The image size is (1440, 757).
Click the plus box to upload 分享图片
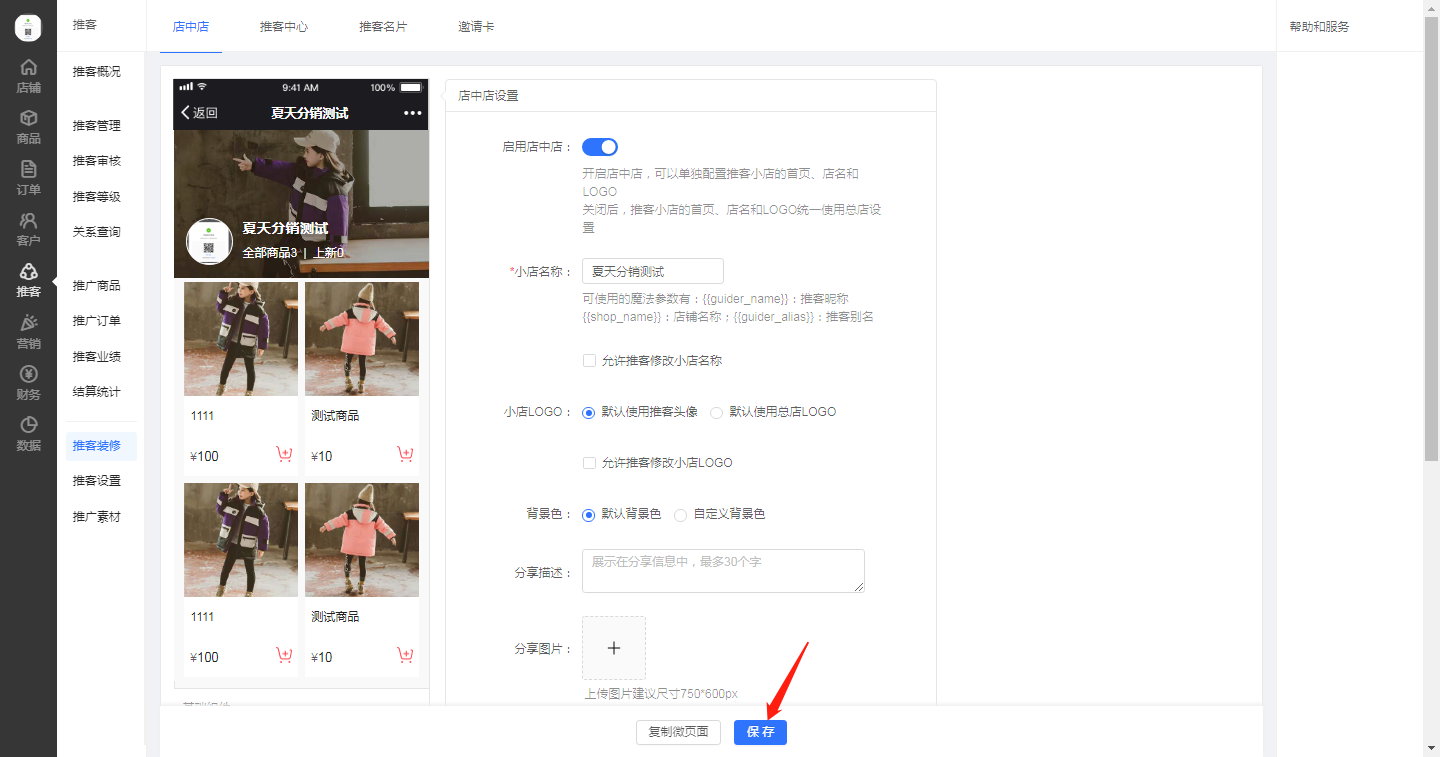pos(614,648)
